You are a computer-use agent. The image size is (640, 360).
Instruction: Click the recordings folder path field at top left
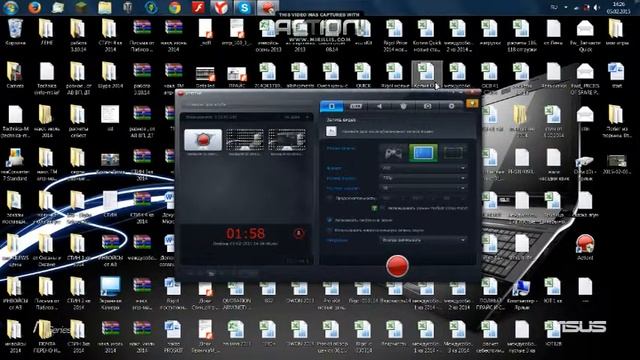tap(246, 105)
